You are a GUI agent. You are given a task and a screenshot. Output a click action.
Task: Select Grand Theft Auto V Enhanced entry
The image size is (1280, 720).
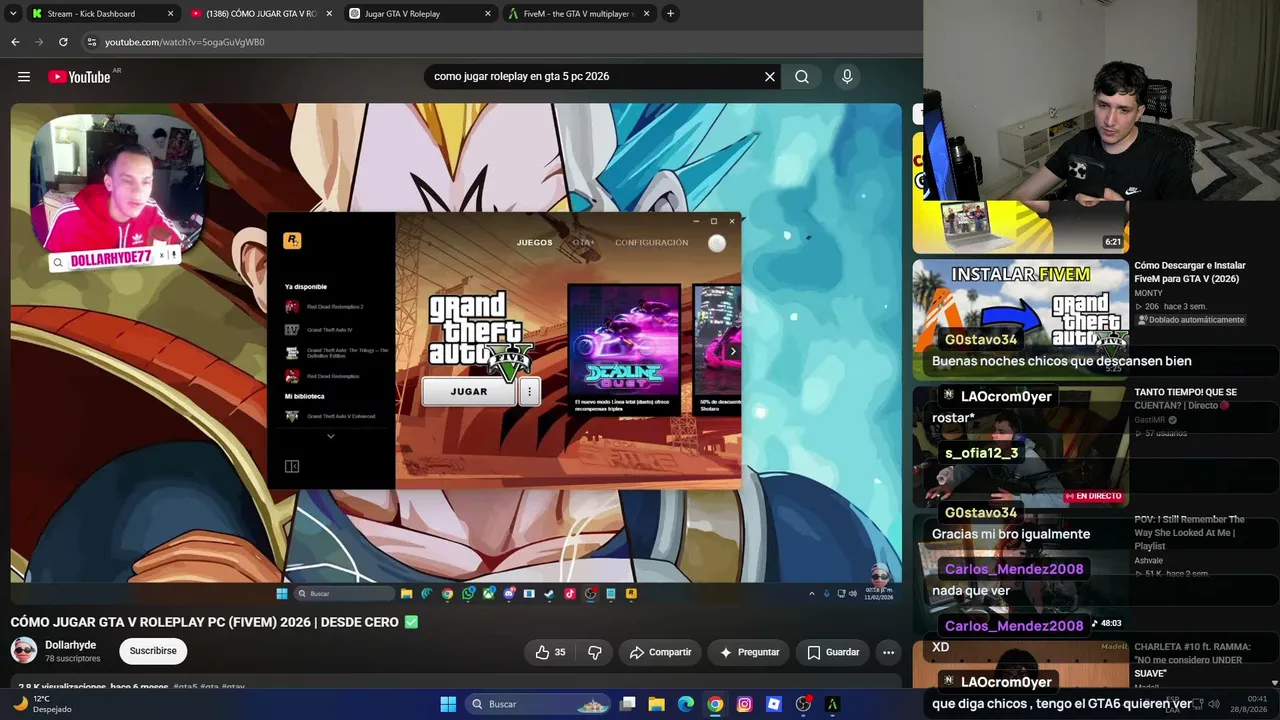331,416
